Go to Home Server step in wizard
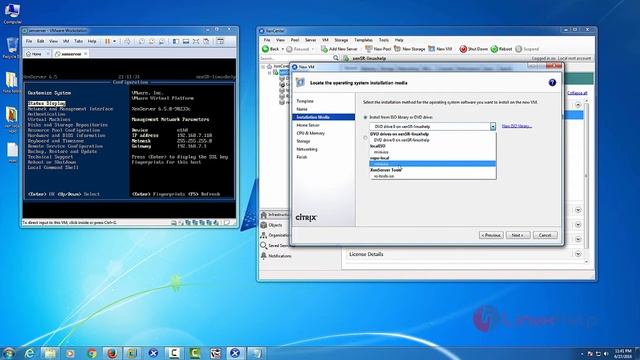The image size is (640, 360). click(x=308, y=125)
